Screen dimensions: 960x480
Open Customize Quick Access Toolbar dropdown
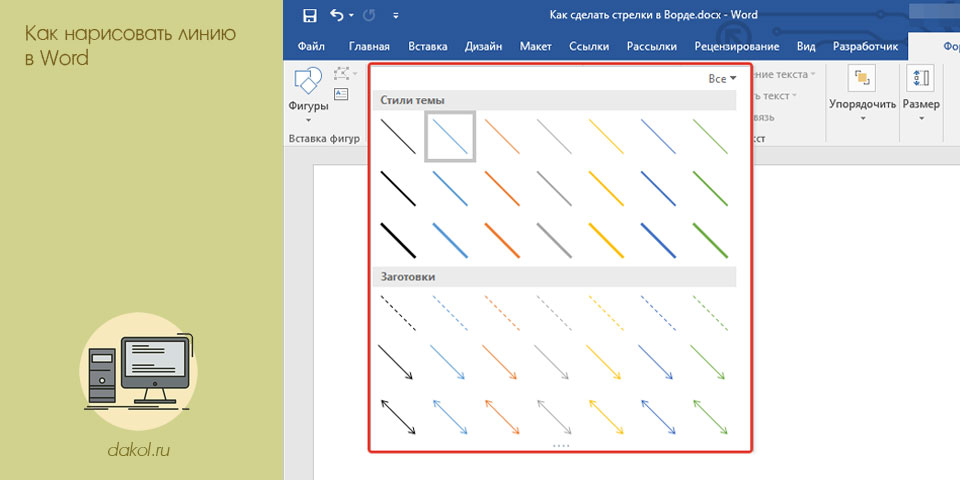(x=396, y=16)
